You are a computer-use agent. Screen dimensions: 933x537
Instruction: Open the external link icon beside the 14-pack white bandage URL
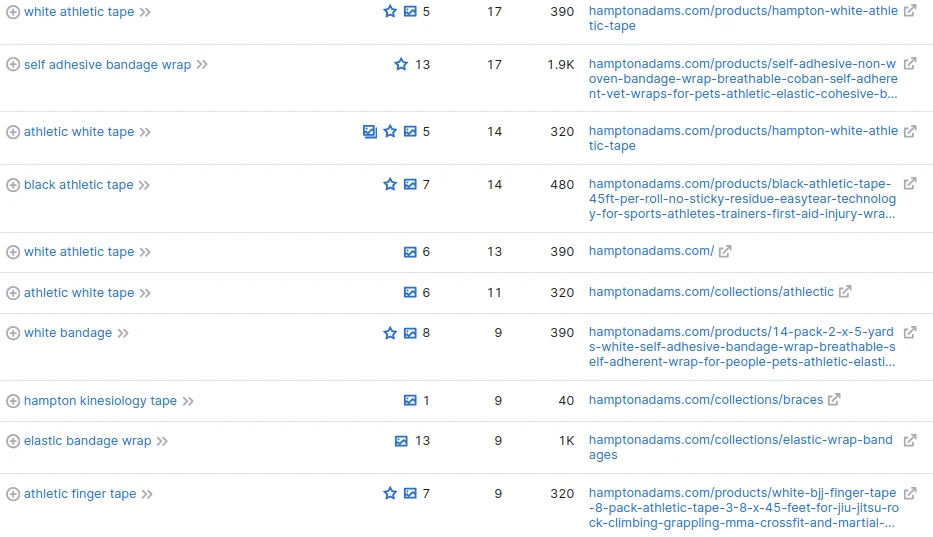pyautogui.click(x=910, y=332)
